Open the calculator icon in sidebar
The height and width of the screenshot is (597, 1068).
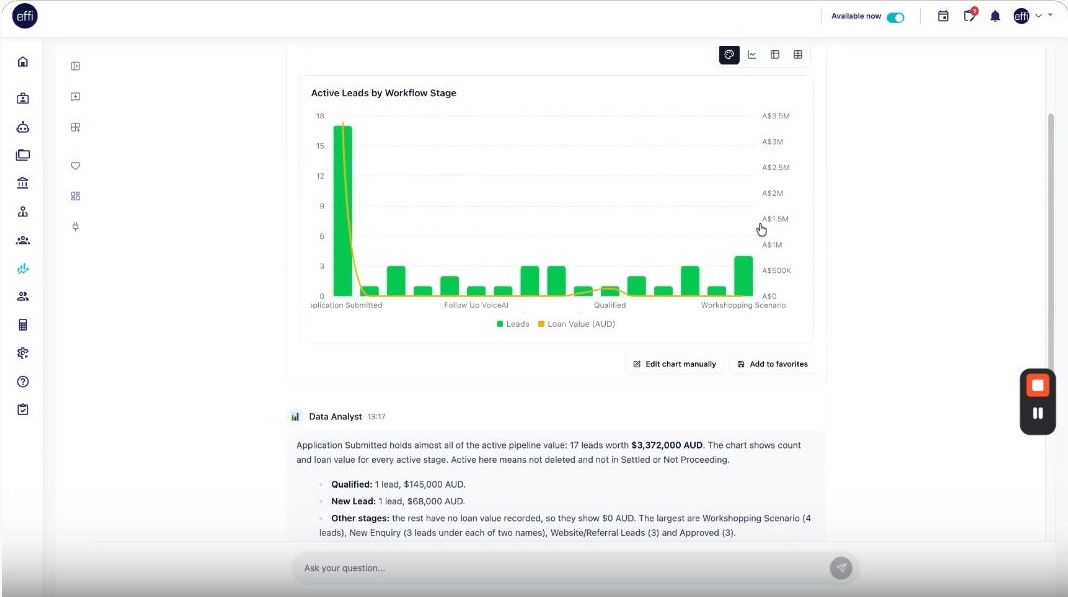pyautogui.click(x=22, y=325)
